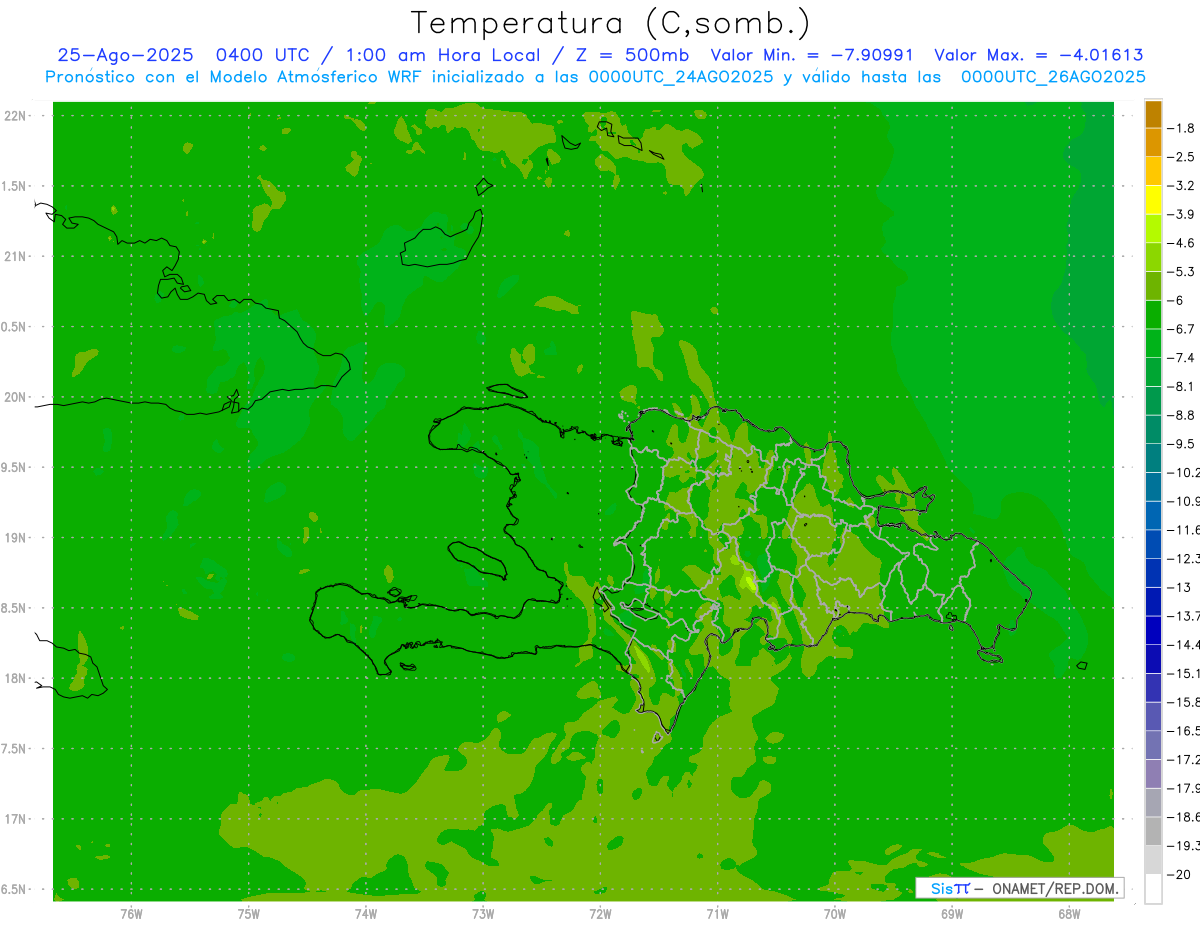This screenshot has height=927, width=1200.
Task: Click the 76W longitude axis label
Action: click(x=131, y=914)
